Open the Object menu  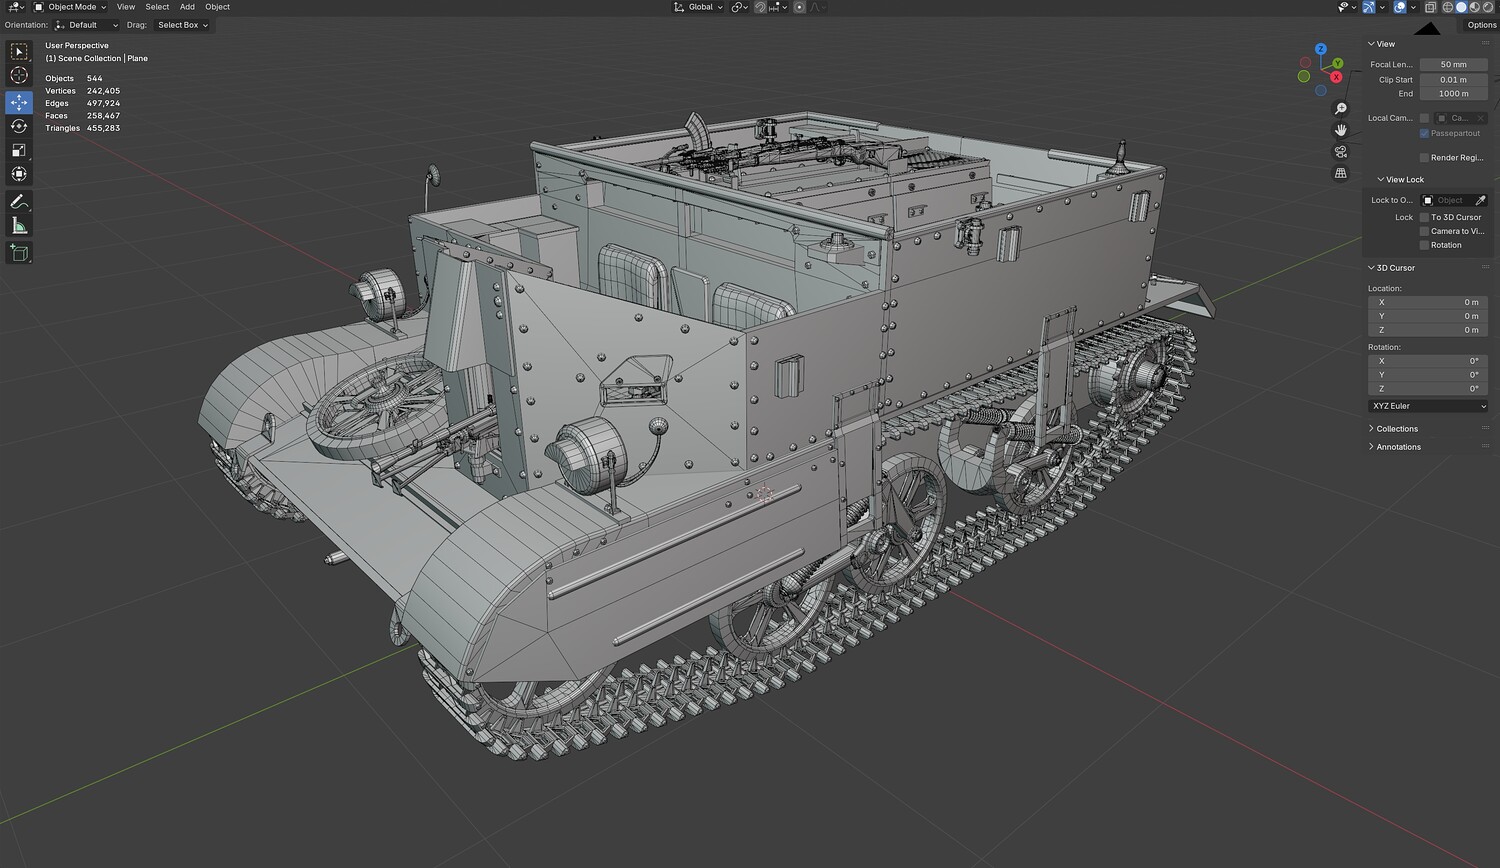218,7
